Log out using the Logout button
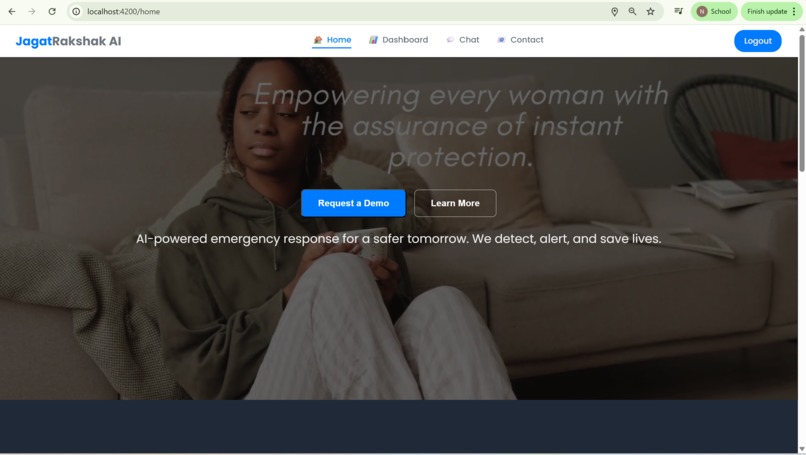Viewport: 806px width, 455px height. pyautogui.click(x=758, y=41)
